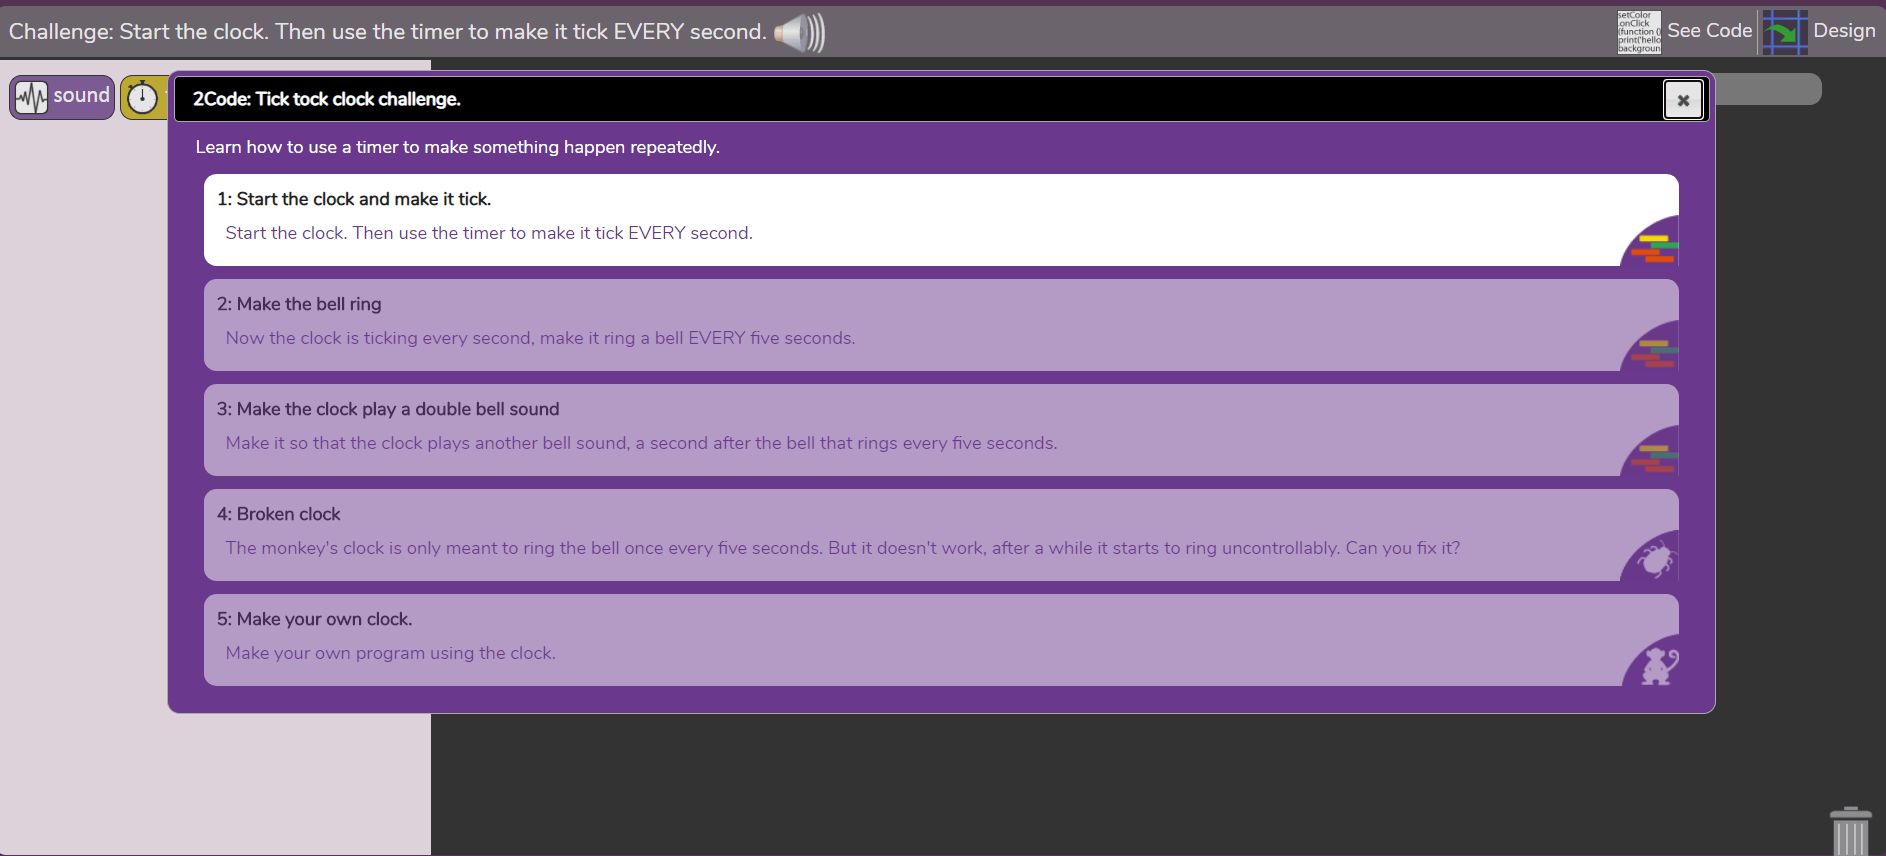Click the description 'Start the clock. Then use the timer' in card 1
The height and width of the screenshot is (856, 1886).
489,233
